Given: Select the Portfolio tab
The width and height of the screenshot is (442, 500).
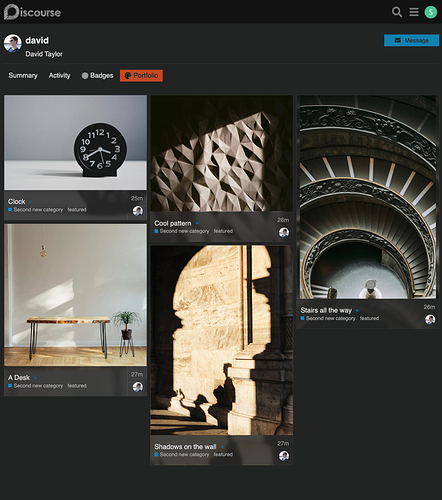Looking at the screenshot, I should coord(141,76).
